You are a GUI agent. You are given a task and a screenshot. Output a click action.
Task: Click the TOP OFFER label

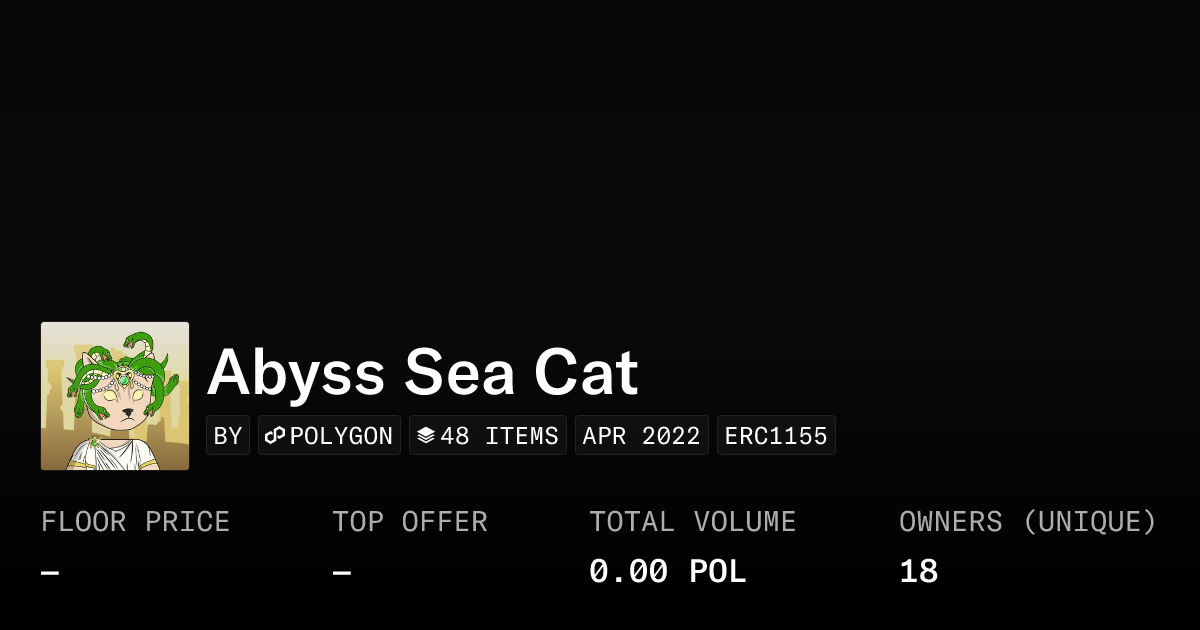[410, 522]
